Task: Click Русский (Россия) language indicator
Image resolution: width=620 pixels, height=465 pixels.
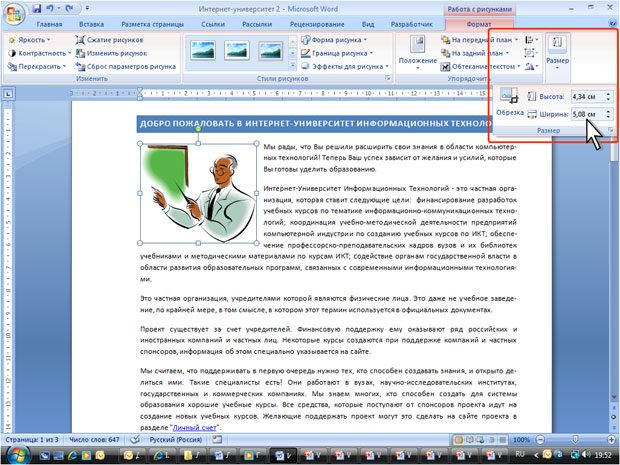Action: click(176, 439)
